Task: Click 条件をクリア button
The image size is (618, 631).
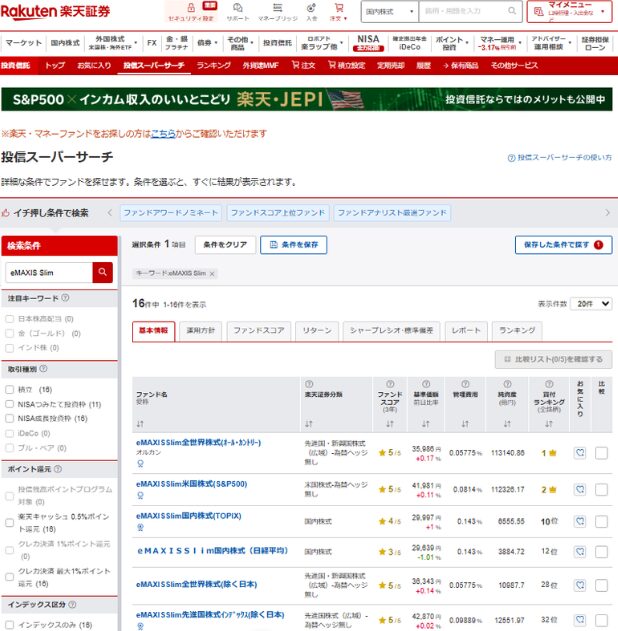Action: (225, 245)
